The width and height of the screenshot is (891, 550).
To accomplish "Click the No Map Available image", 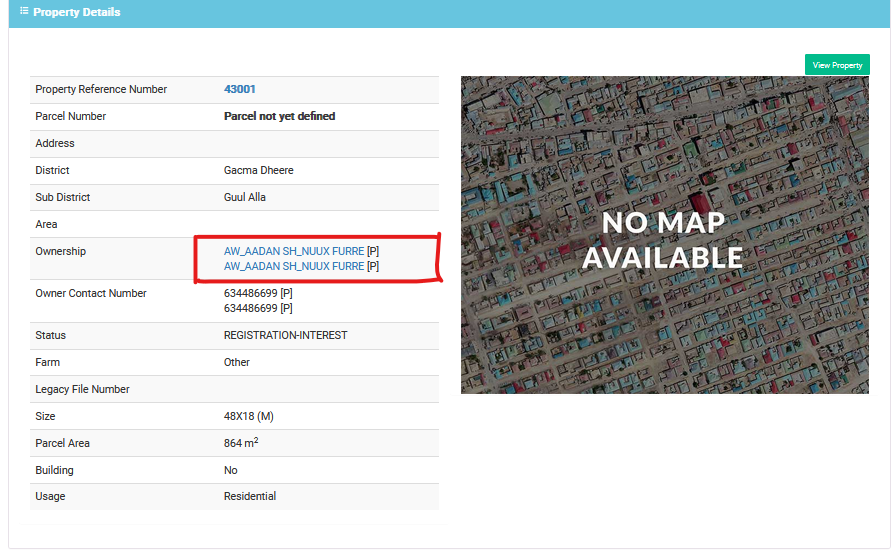I will point(664,235).
